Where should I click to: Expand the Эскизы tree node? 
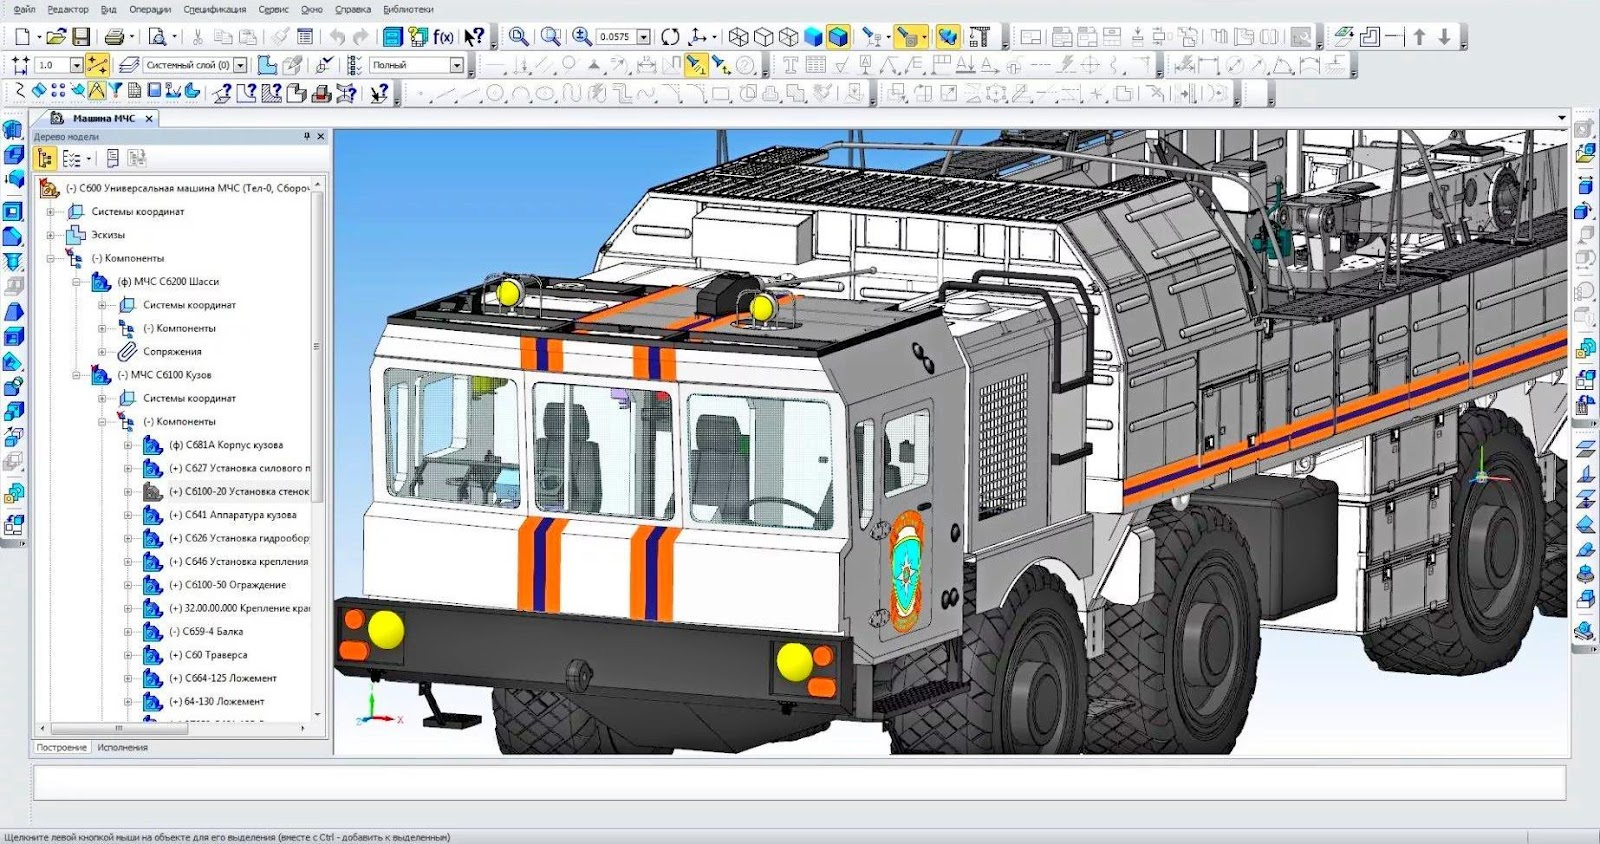point(51,235)
